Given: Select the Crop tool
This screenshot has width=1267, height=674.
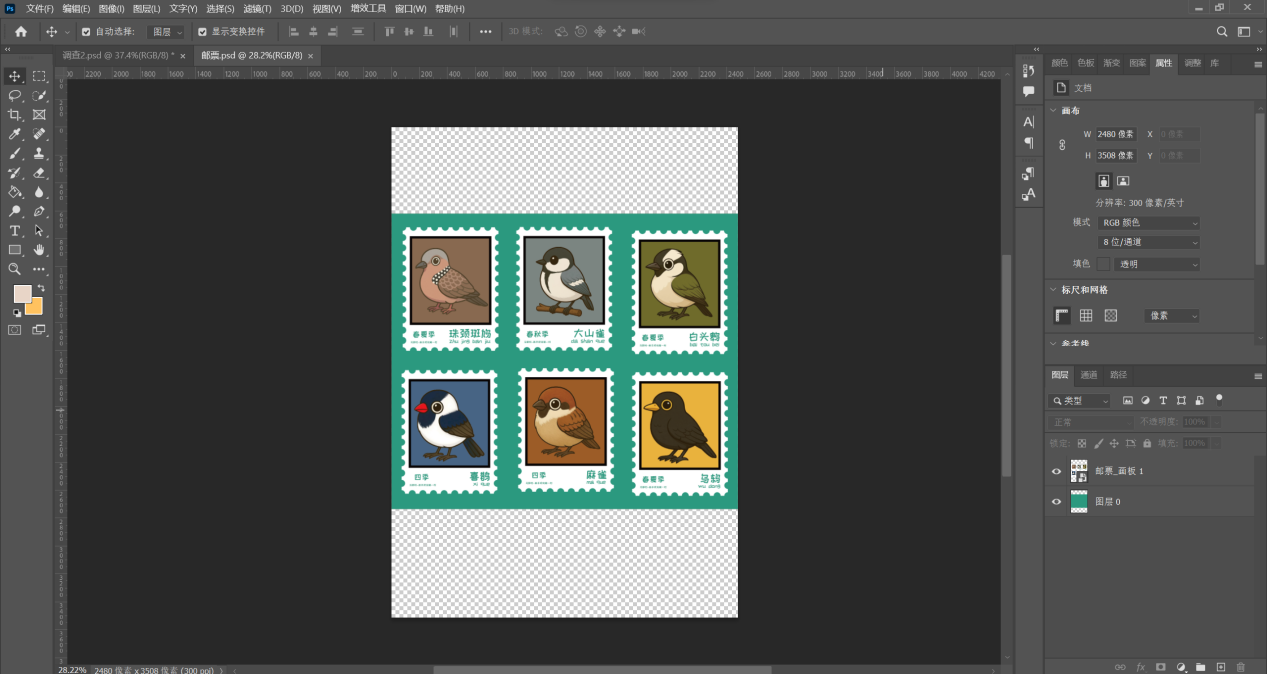Looking at the screenshot, I should coord(15,115).
